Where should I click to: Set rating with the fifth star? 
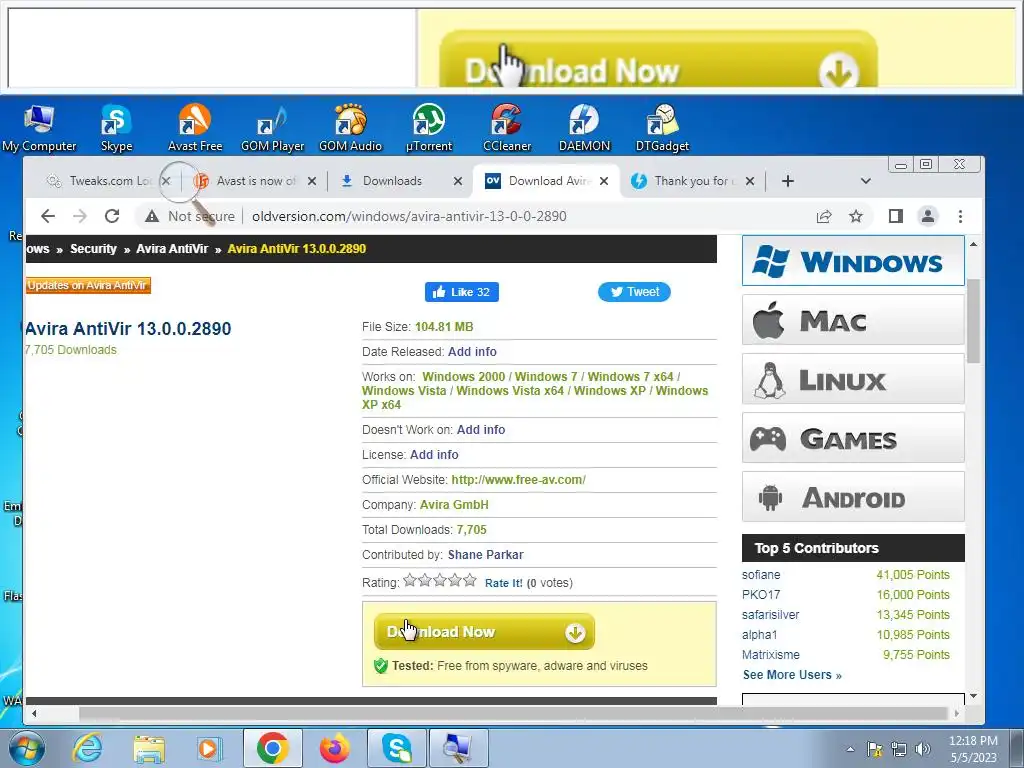point(470,580)
